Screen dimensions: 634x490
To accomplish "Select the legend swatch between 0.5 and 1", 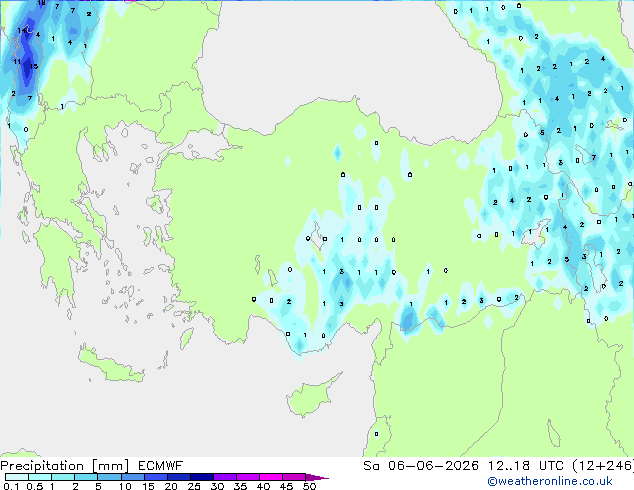I will click(x=40, y=477).
